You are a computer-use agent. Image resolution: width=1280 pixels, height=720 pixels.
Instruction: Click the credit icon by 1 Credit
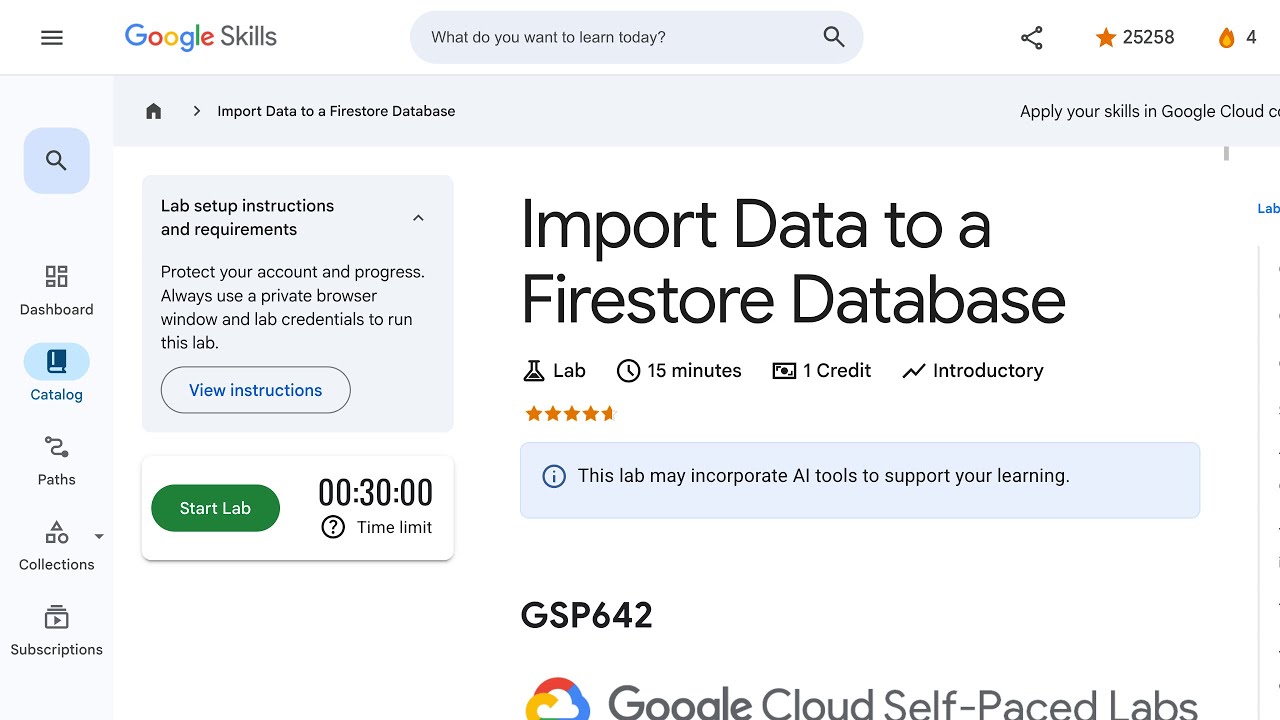click(x=784, y=371)
